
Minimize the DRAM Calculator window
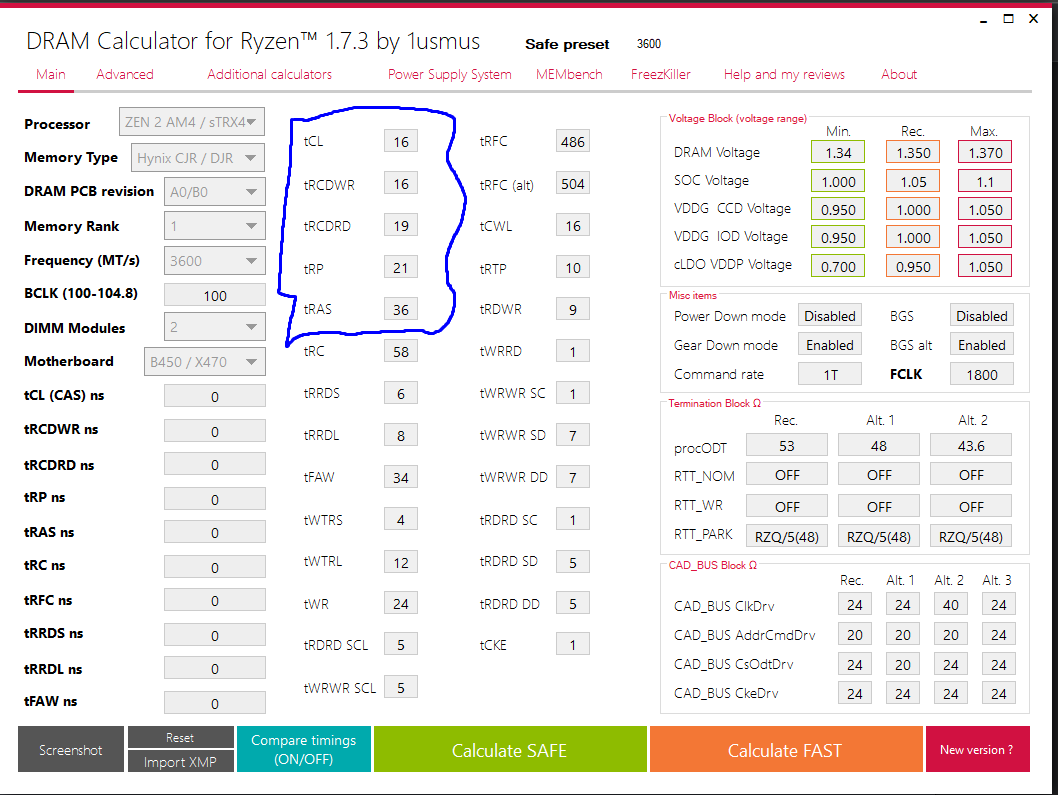coord(983,20)
